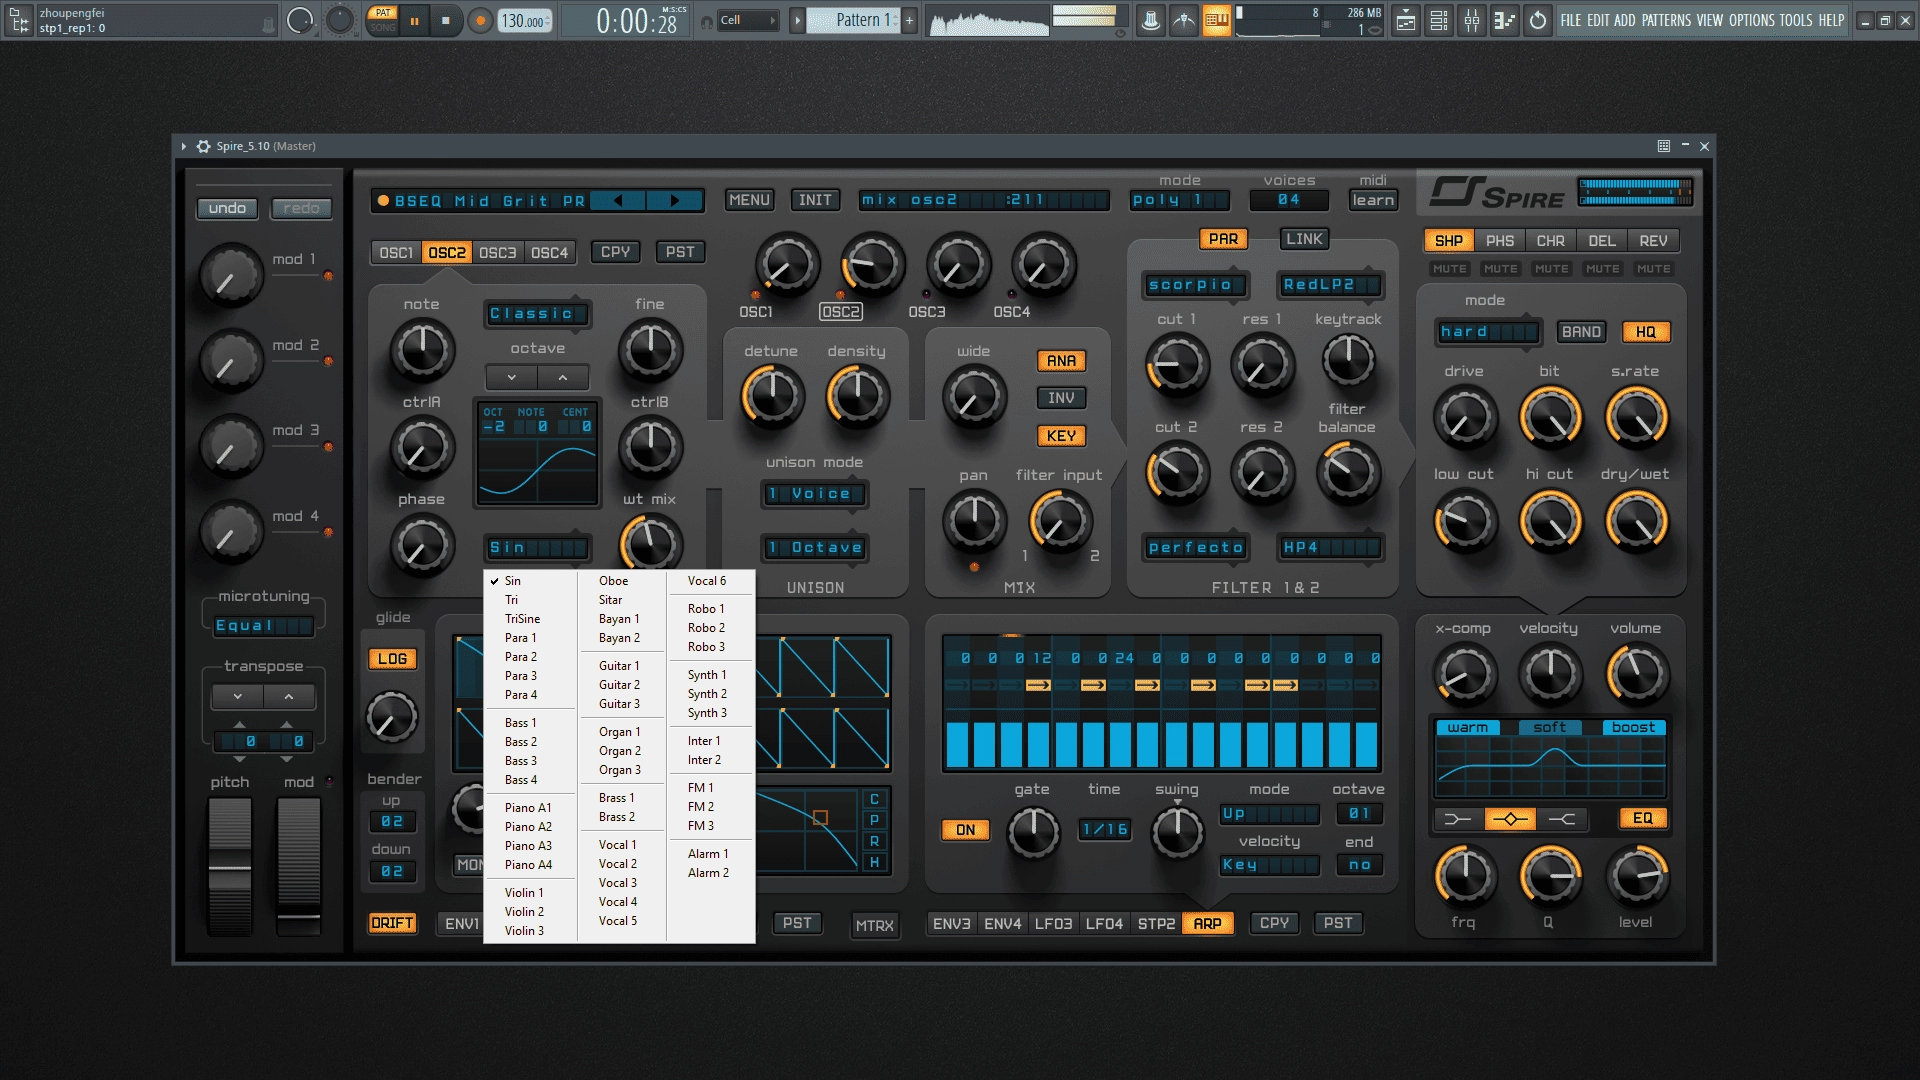Click the R button beside envelope curve
Image resolution: width=1920 pixels, height=1080 pixels.
click(874, 841)
